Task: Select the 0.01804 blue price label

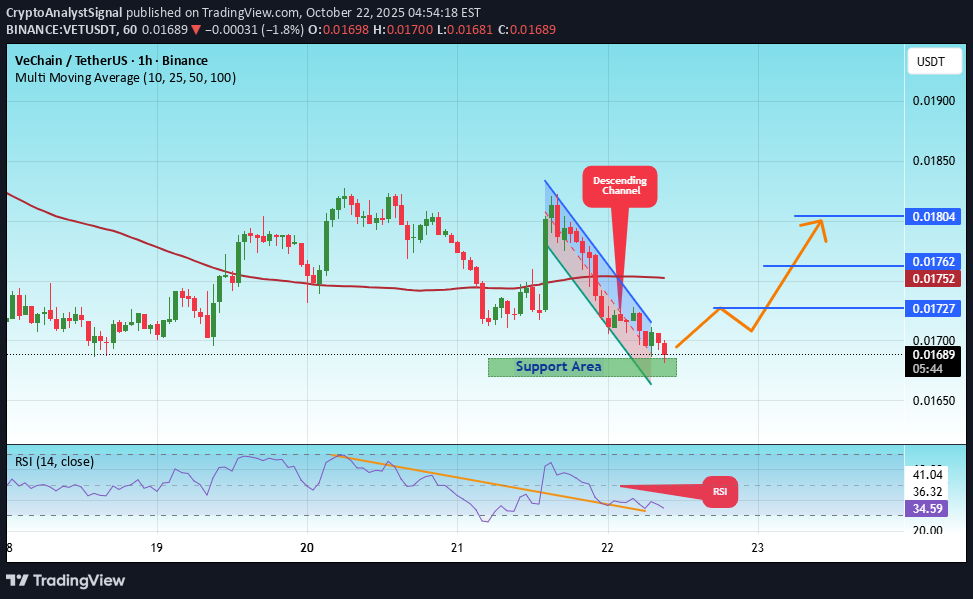Action: pyautogui.click(x=934, y=216)
